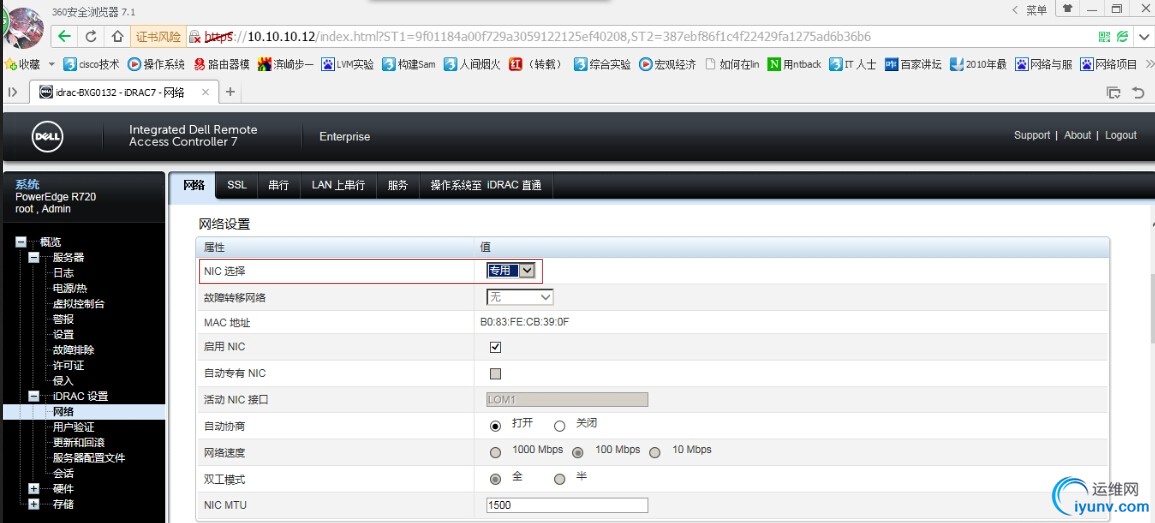Collapse the 服务器 tree node

tap(33, 258)
